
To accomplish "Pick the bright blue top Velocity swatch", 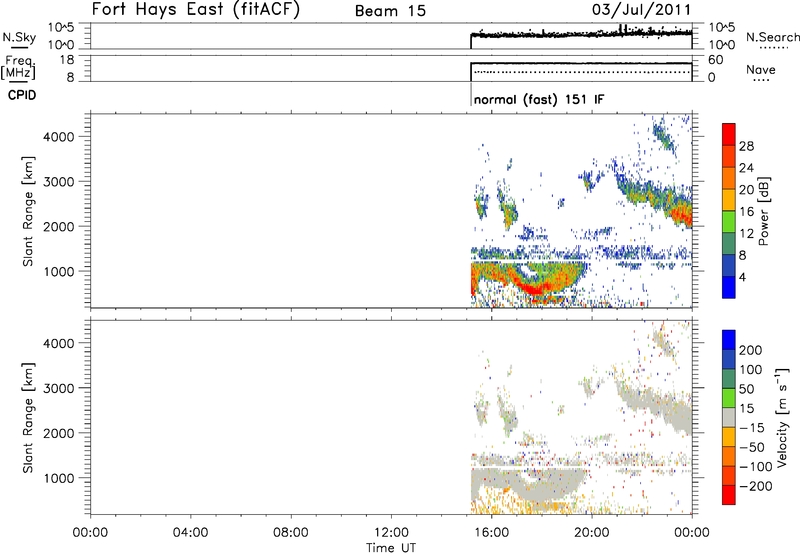I will tap(729, 340).
